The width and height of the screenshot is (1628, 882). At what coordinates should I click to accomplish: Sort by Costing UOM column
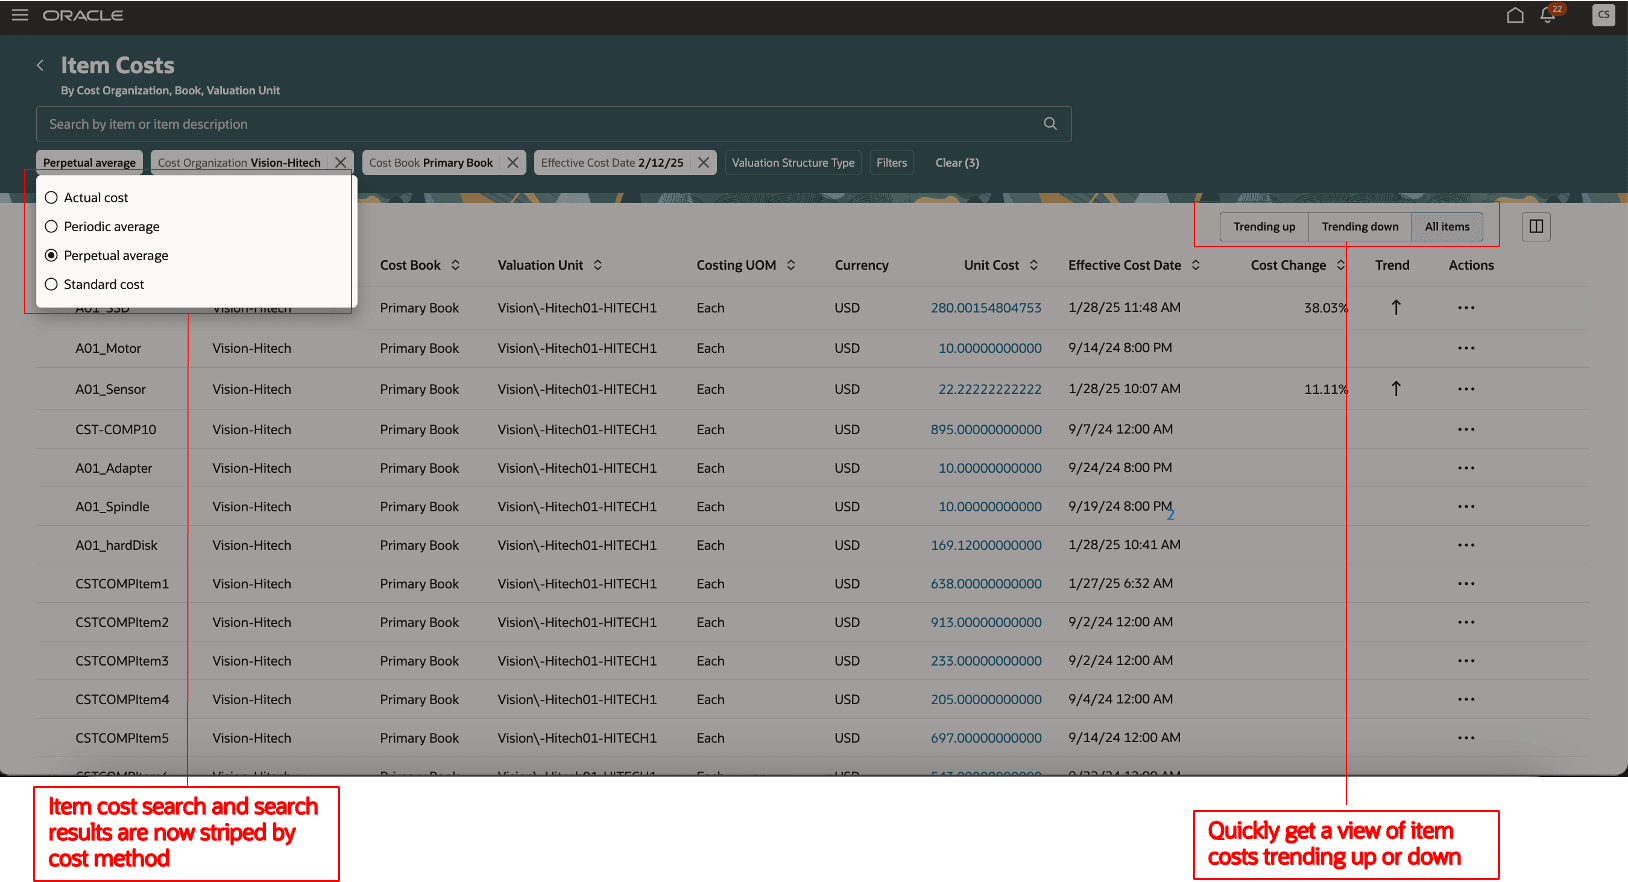[x=791, y=265]
